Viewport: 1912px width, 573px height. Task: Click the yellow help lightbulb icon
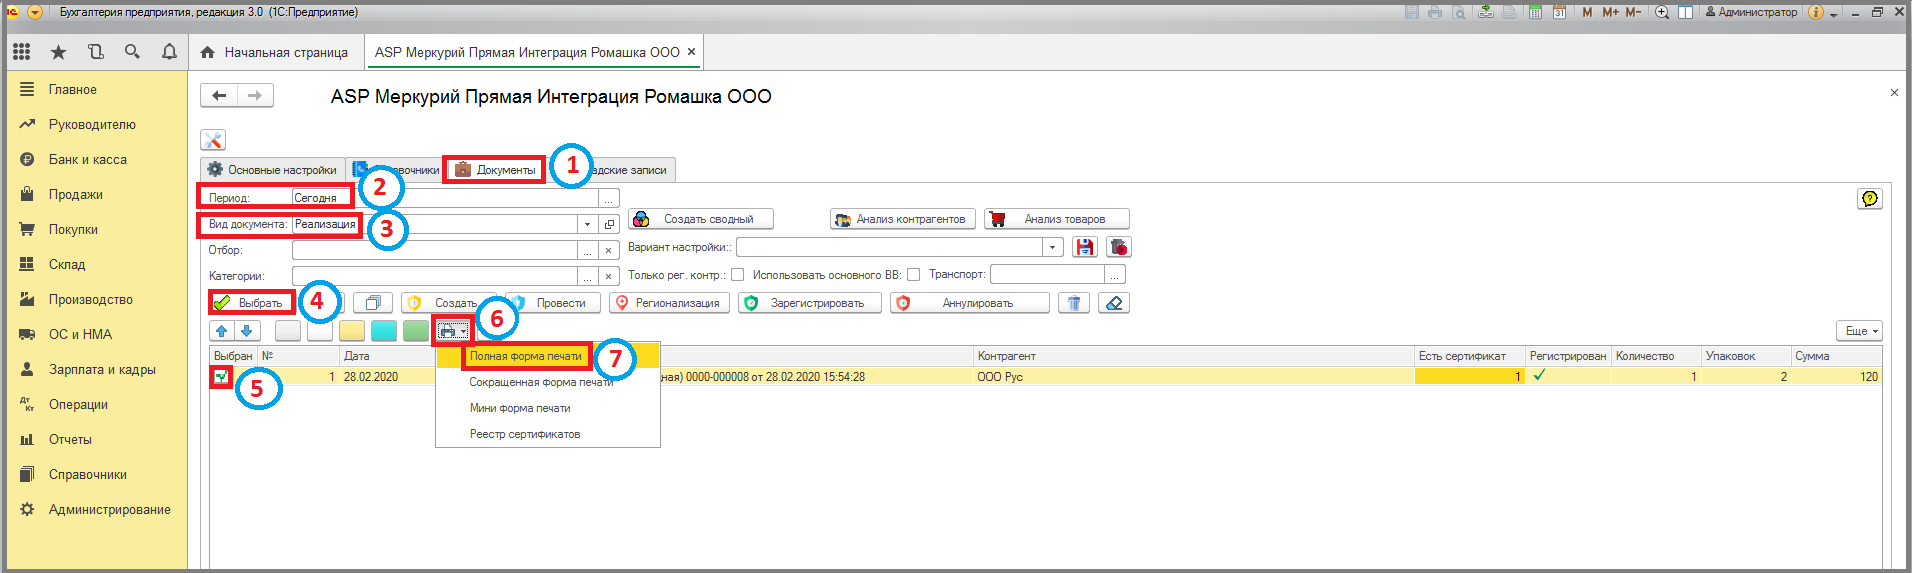click(x=1869, y=199)
